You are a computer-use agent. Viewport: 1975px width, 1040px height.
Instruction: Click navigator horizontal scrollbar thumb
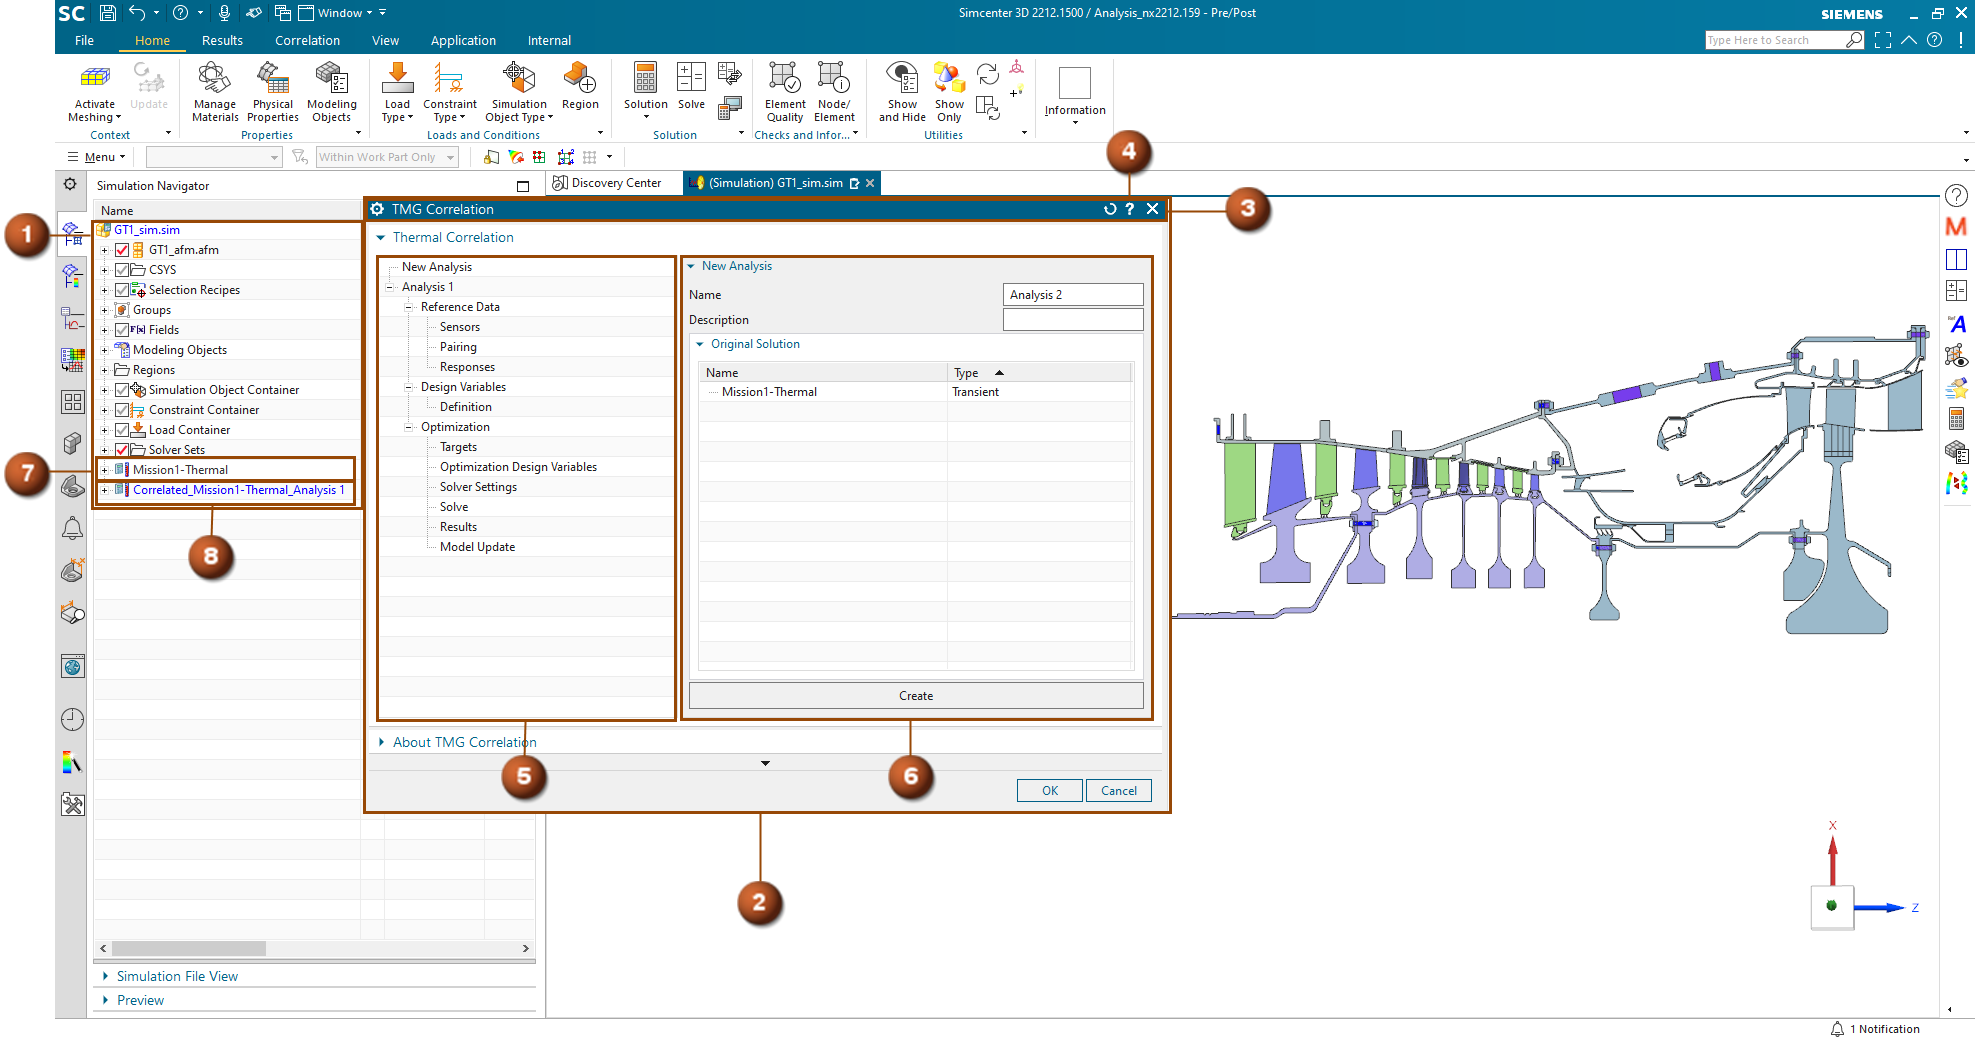[x=188, y=948]
